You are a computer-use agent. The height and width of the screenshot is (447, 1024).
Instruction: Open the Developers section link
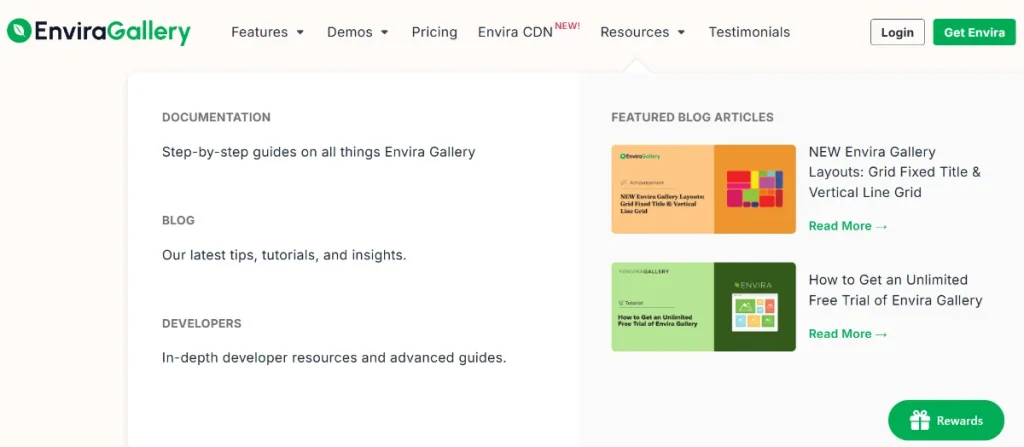(202, 323)
